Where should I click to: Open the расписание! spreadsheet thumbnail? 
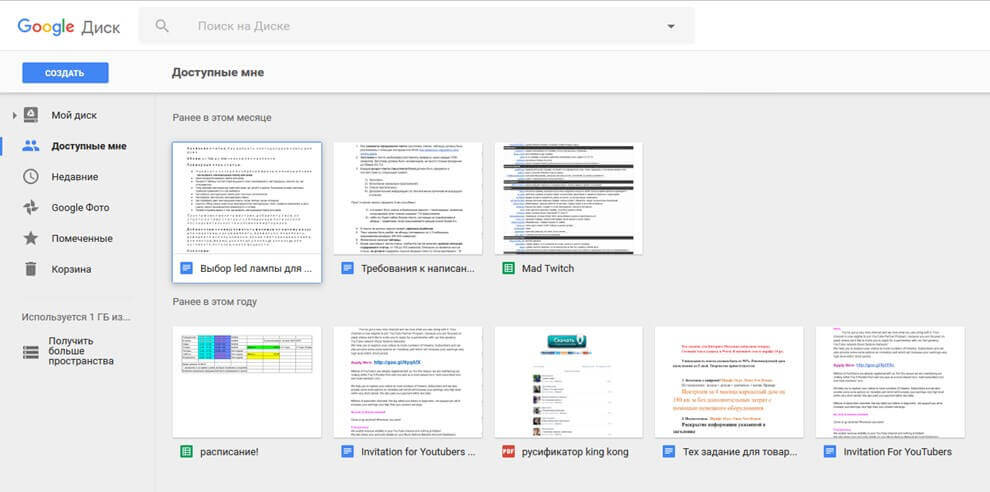point(247,381)
